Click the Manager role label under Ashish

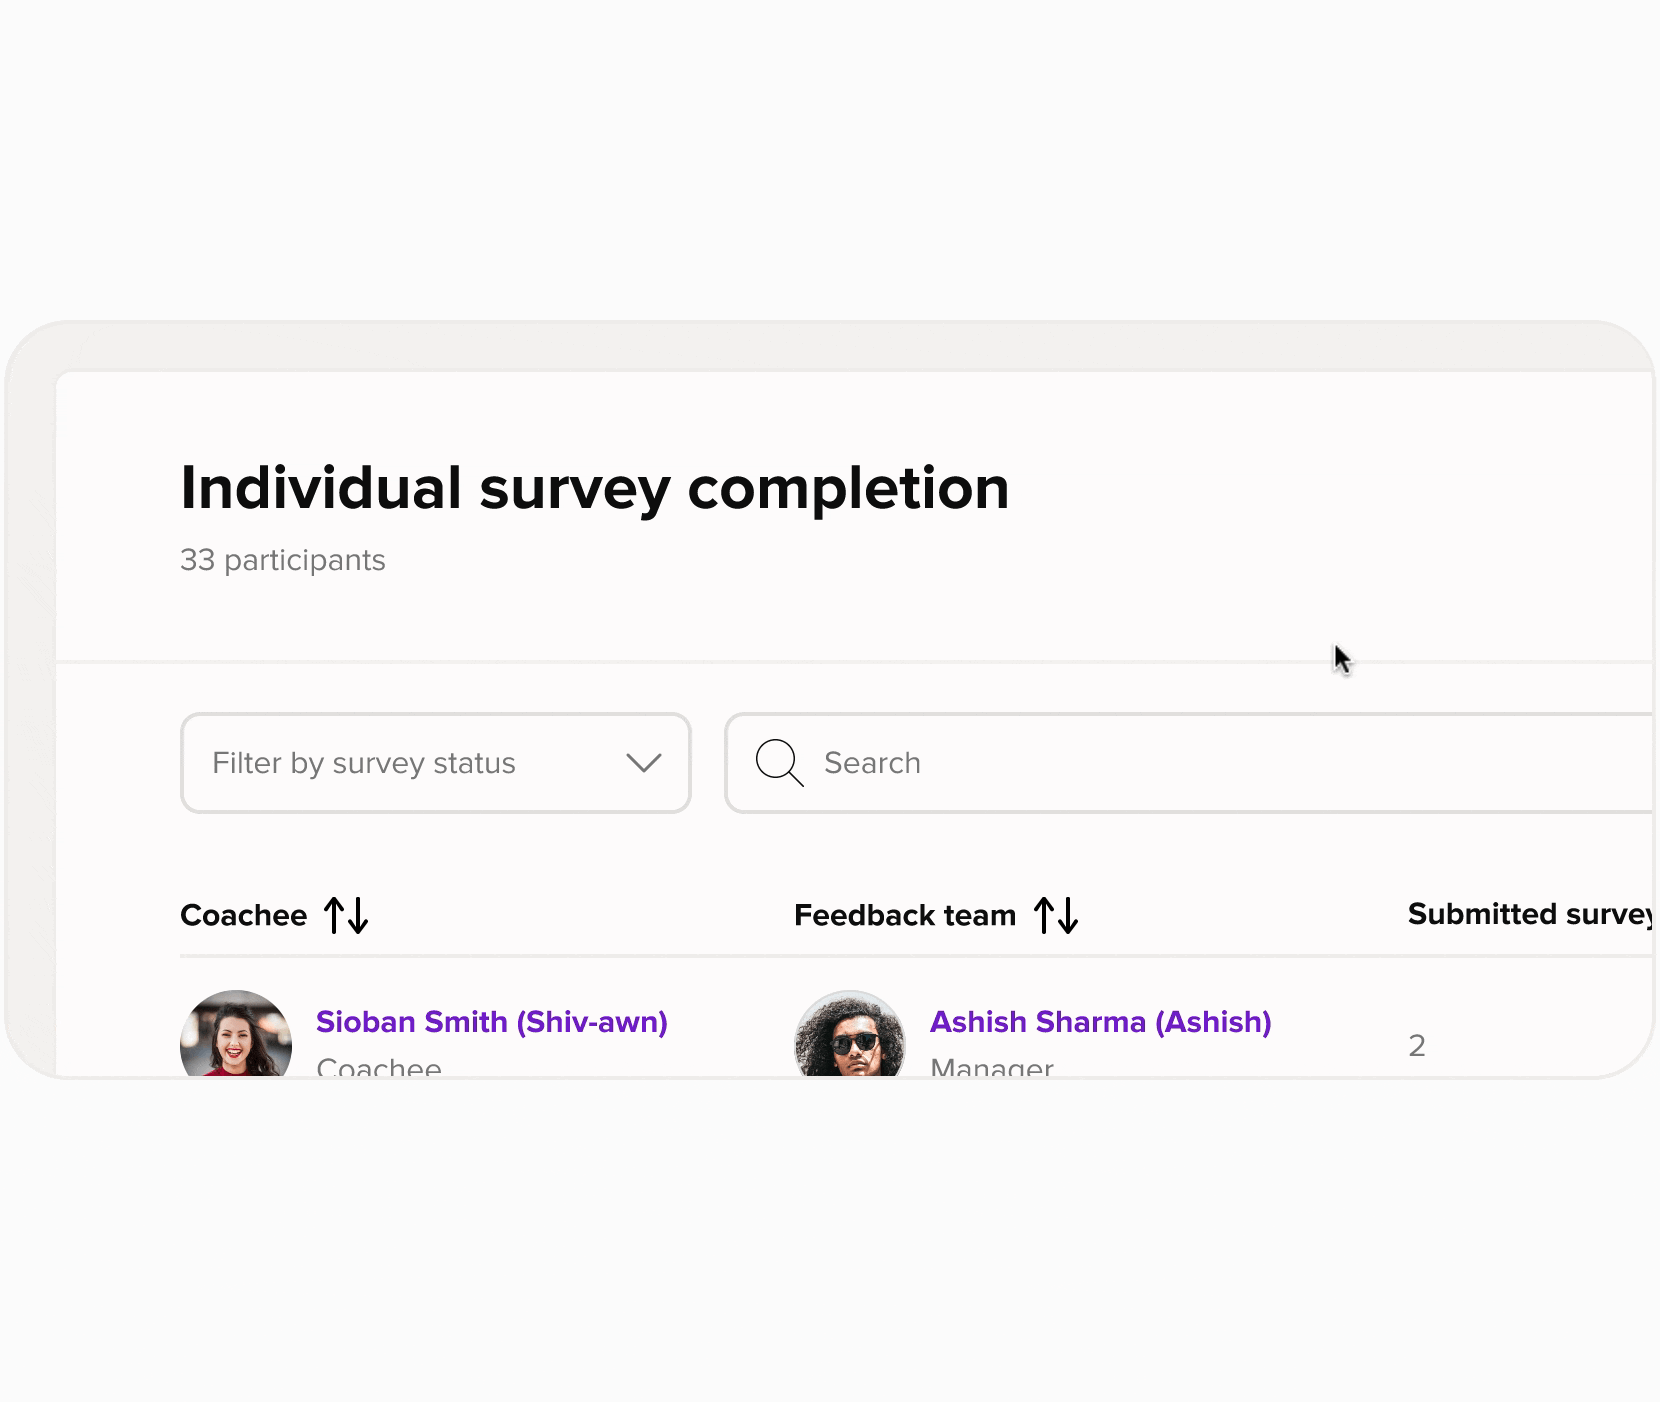coord(991,1067)
